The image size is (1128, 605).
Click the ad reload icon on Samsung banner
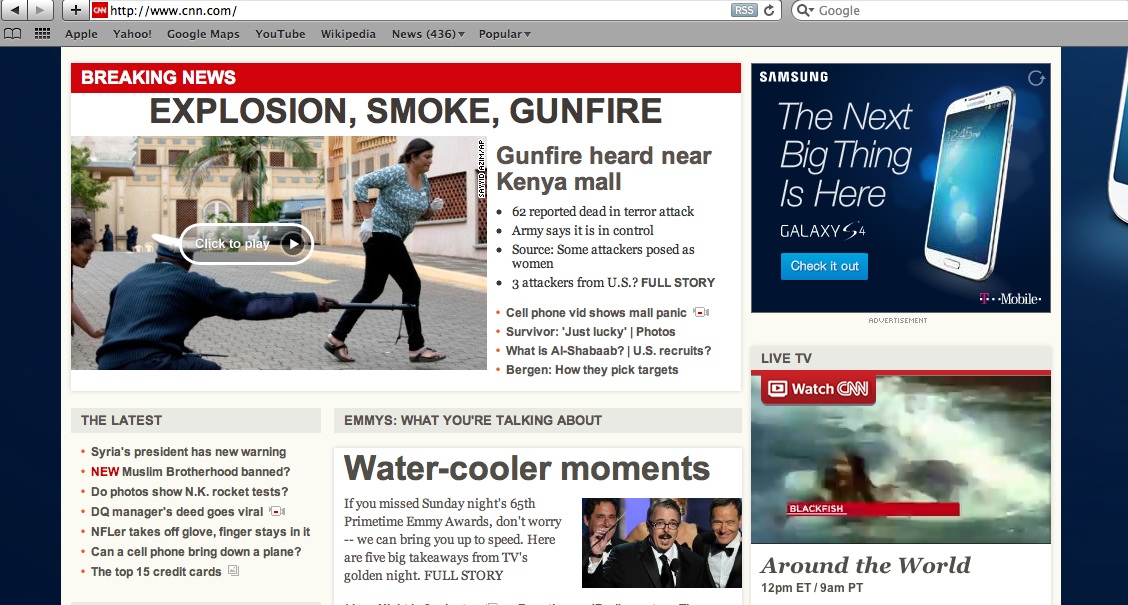[1036, 78]
